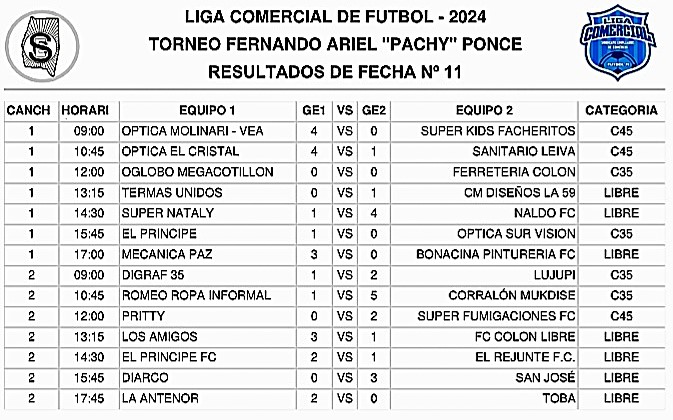
Task: Click the SUPER KIDS FACHERITOS team cell
Action: 484,131
